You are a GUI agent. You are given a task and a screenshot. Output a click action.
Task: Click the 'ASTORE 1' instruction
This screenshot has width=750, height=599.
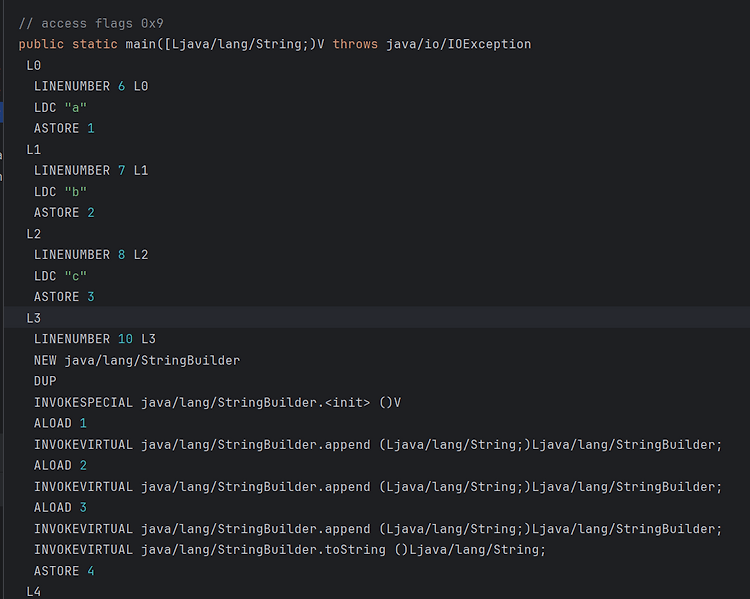(64, 129)
